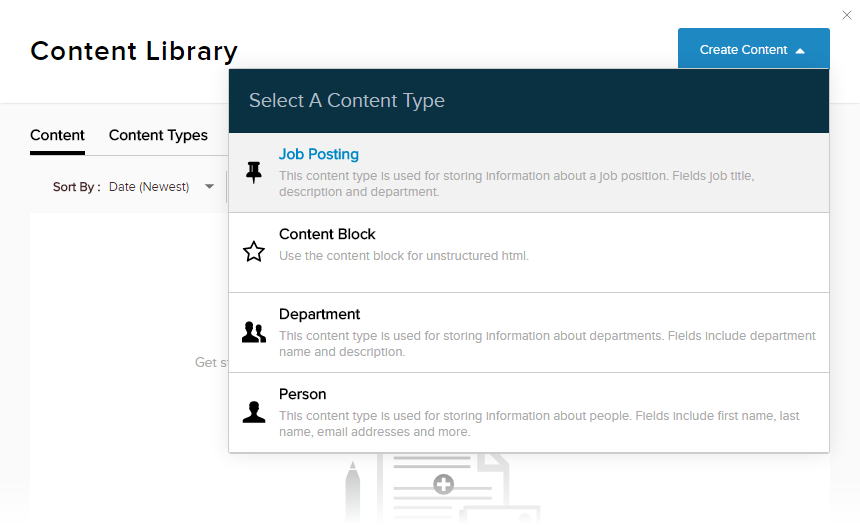This screenshot has width=860, height=525.
Task: Click the Department description about departments
Action: [x=547, y=343]
